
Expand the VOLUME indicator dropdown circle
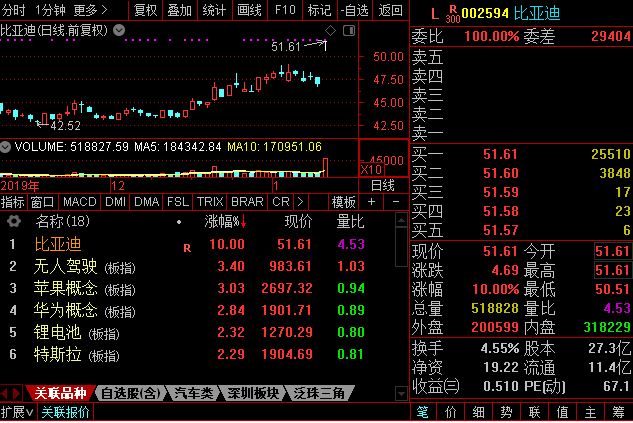click(5, 147)
